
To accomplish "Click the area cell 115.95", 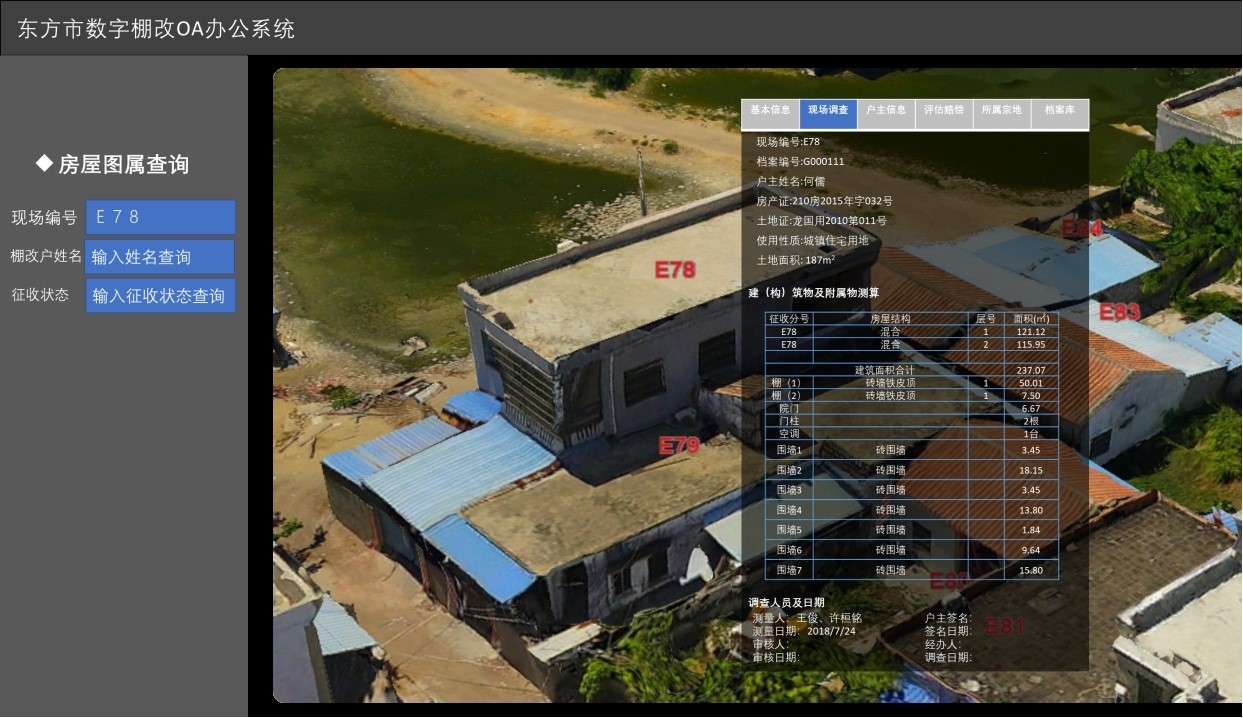I will pyautogui.click(x=1031, y=344).
